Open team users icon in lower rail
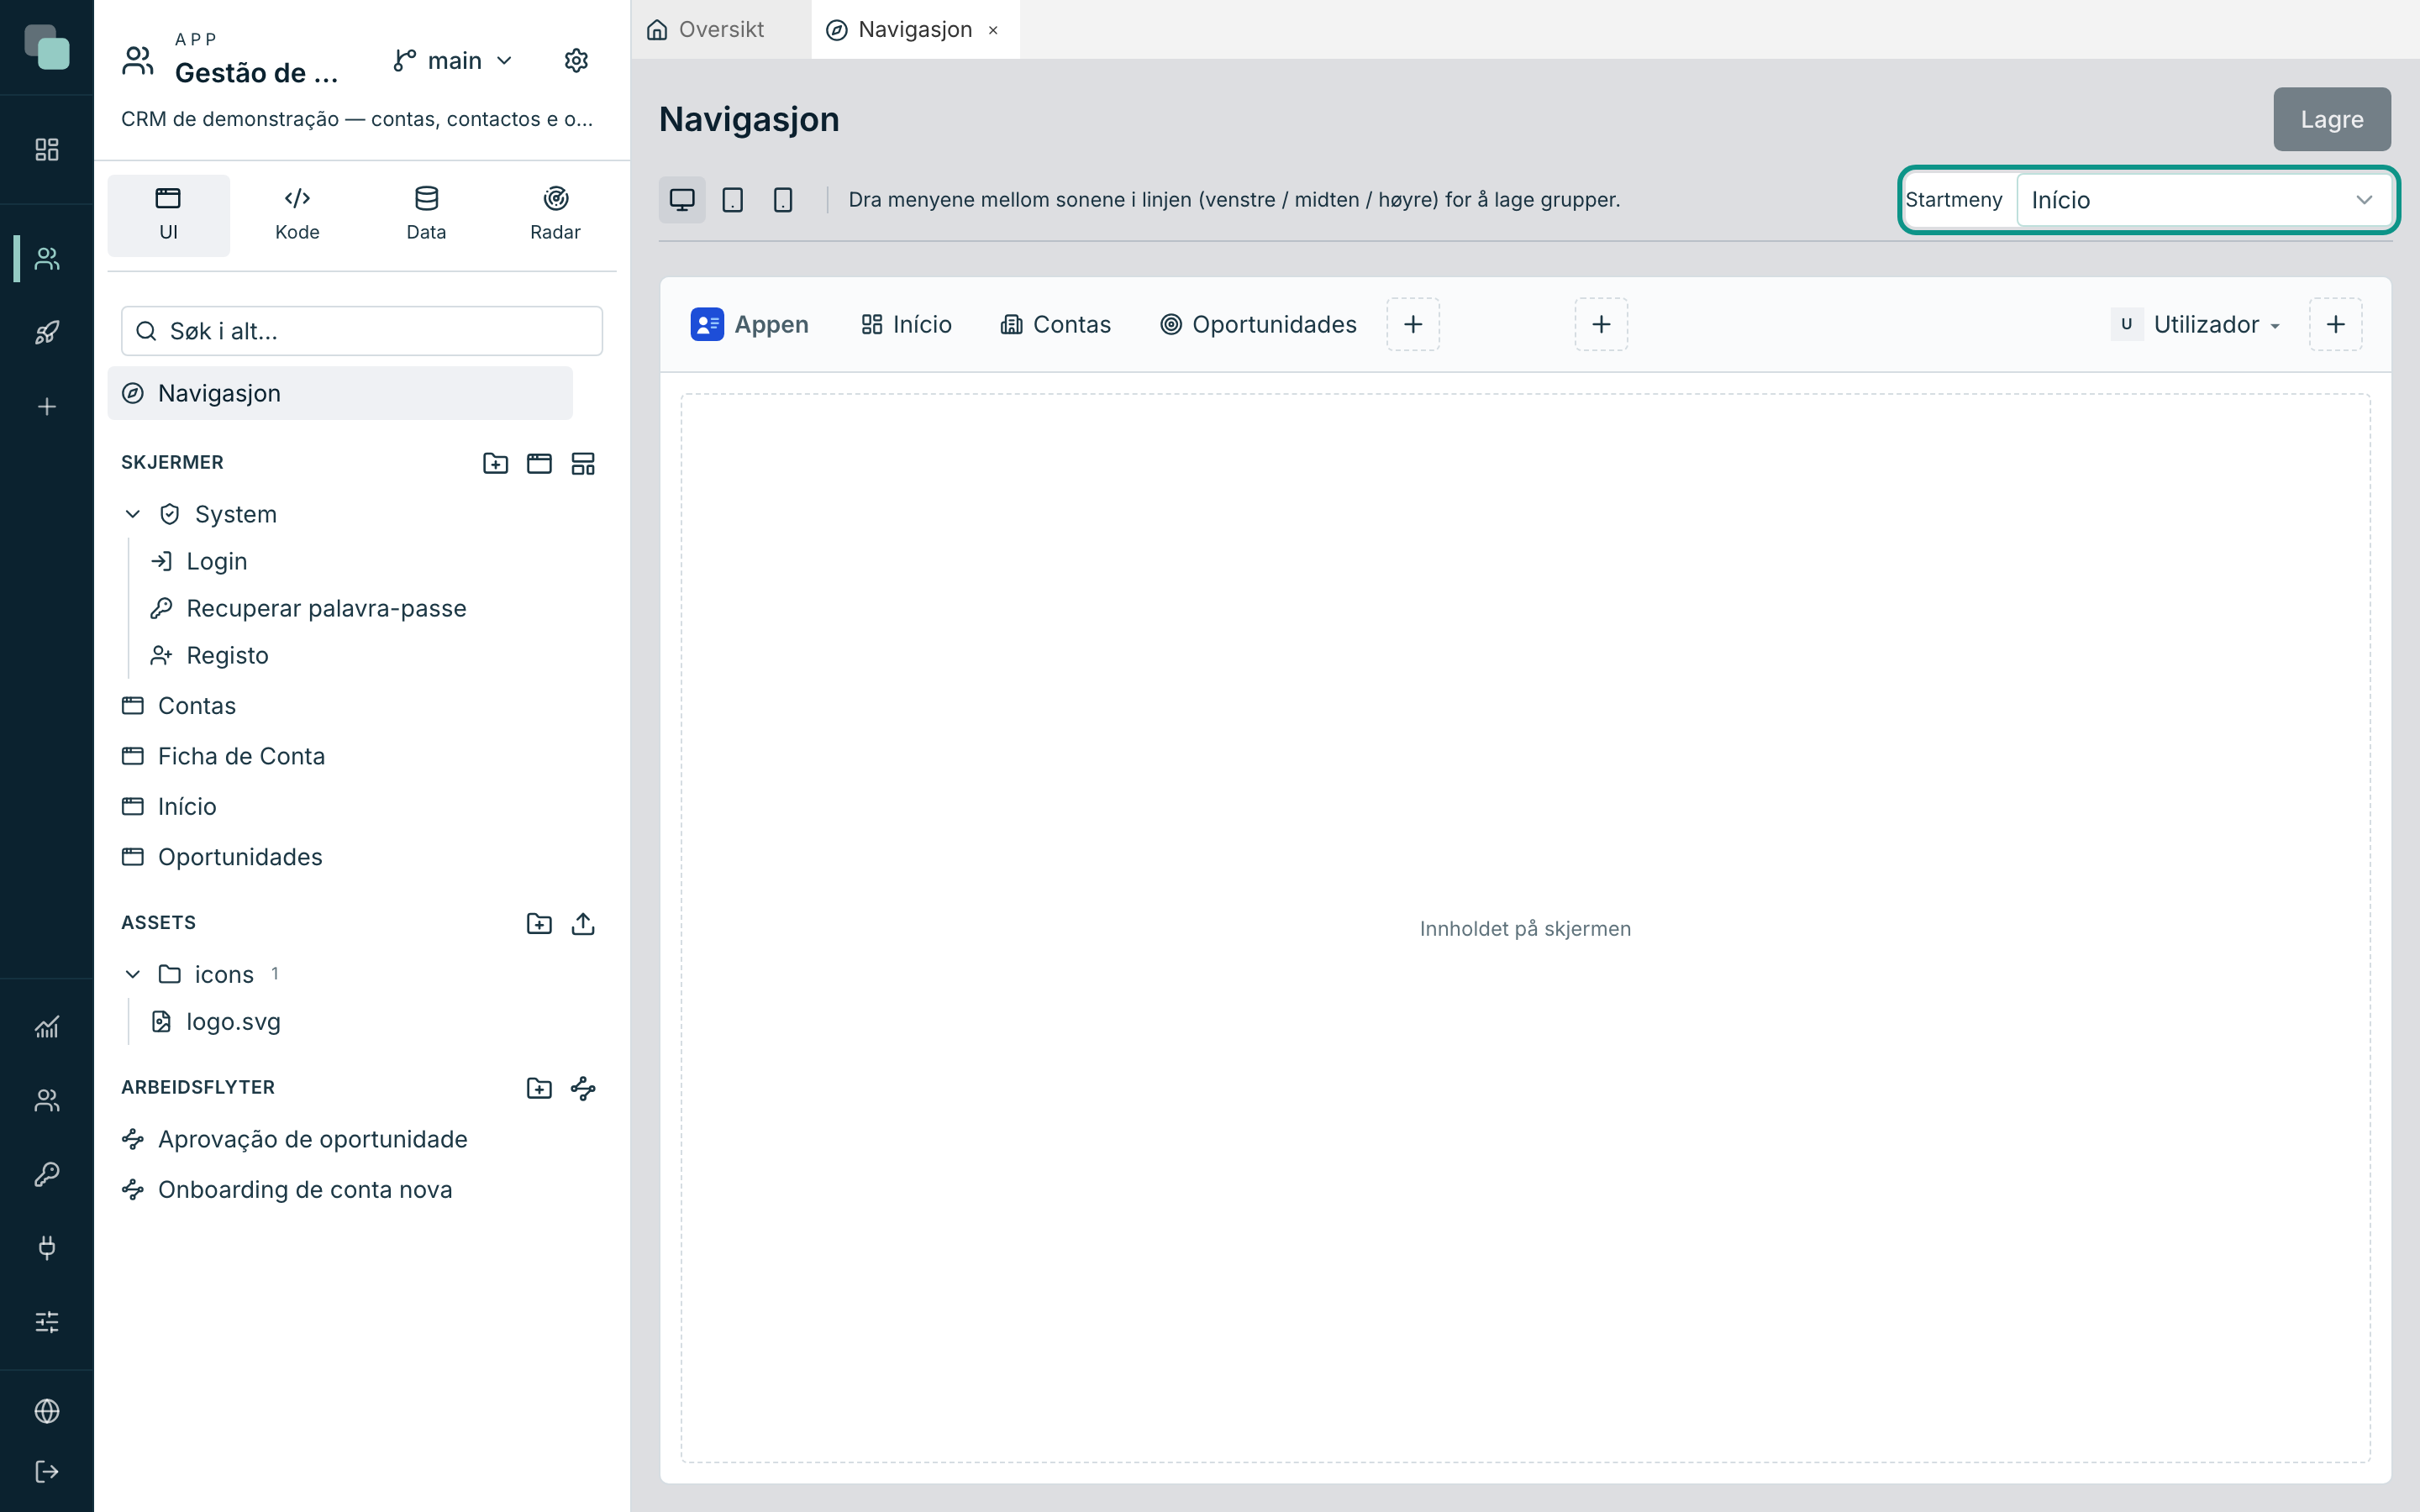Viewport: 2420px width, 1512px height. [x=47, y=1100]
